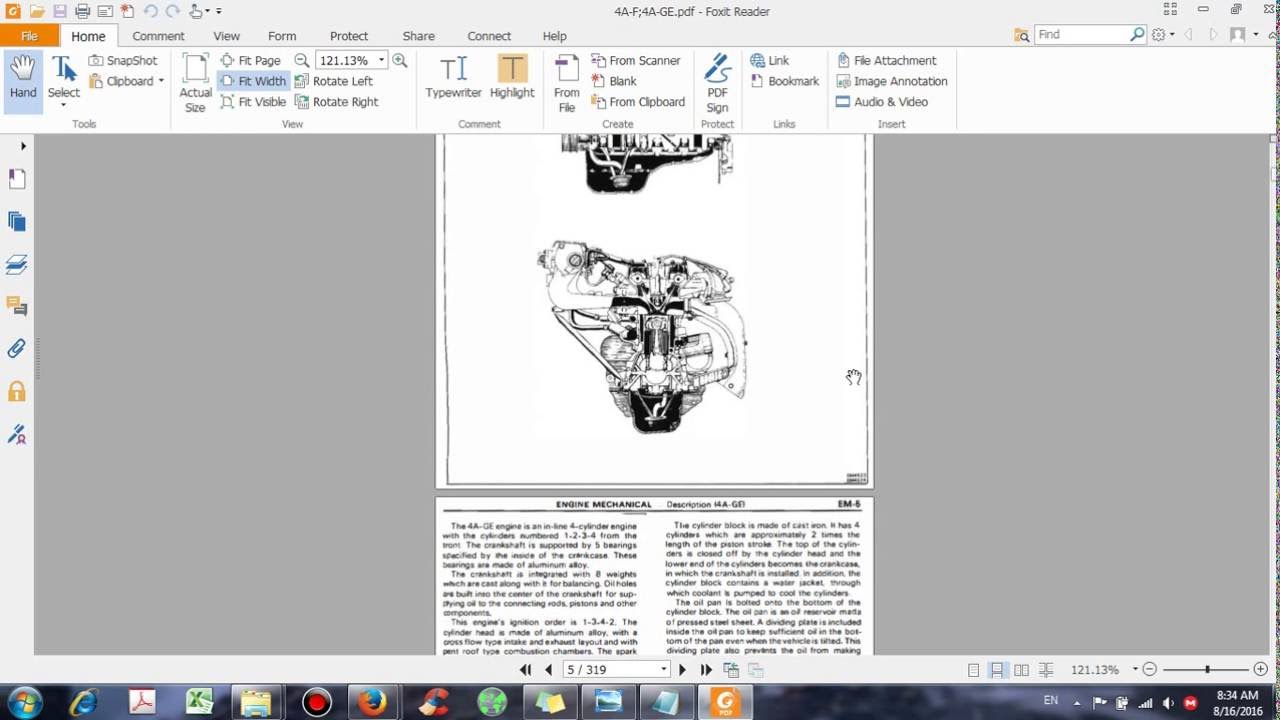Click the Print icon in quick access toolbar

[82, 11]
